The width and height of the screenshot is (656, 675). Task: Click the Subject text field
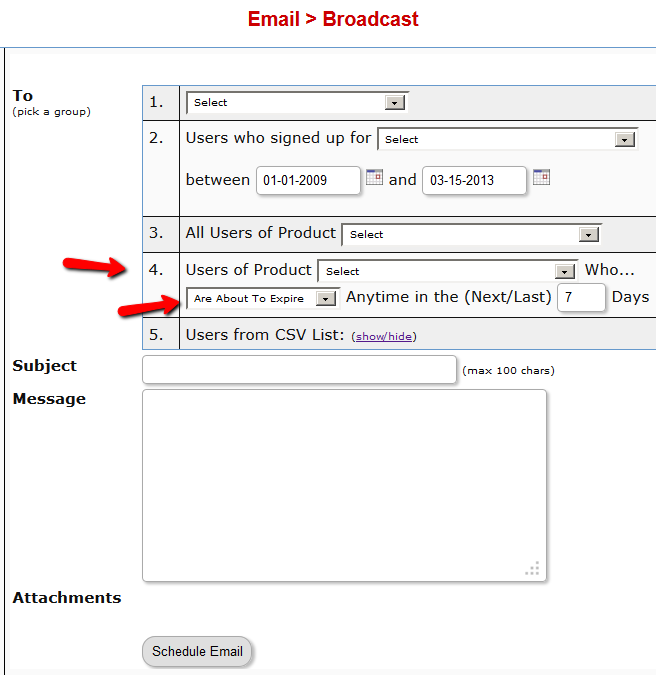(299, 369)
